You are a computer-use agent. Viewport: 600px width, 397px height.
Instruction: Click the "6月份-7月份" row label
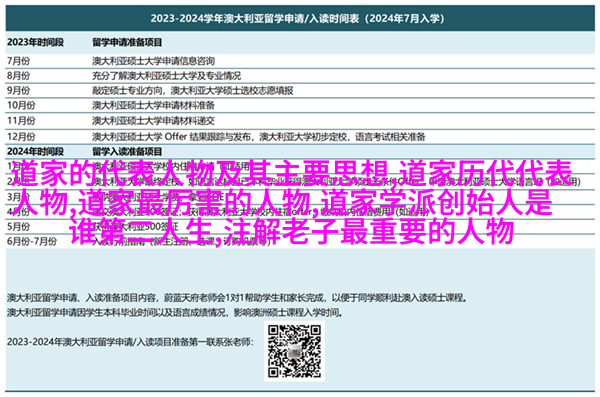(x=32, y=241)
